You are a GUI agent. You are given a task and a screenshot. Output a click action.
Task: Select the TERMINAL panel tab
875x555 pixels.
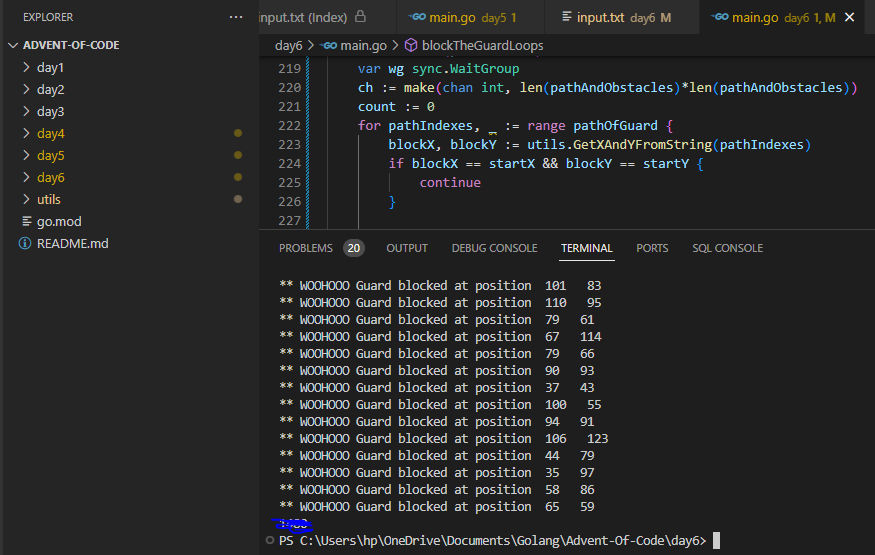[586, 248]
